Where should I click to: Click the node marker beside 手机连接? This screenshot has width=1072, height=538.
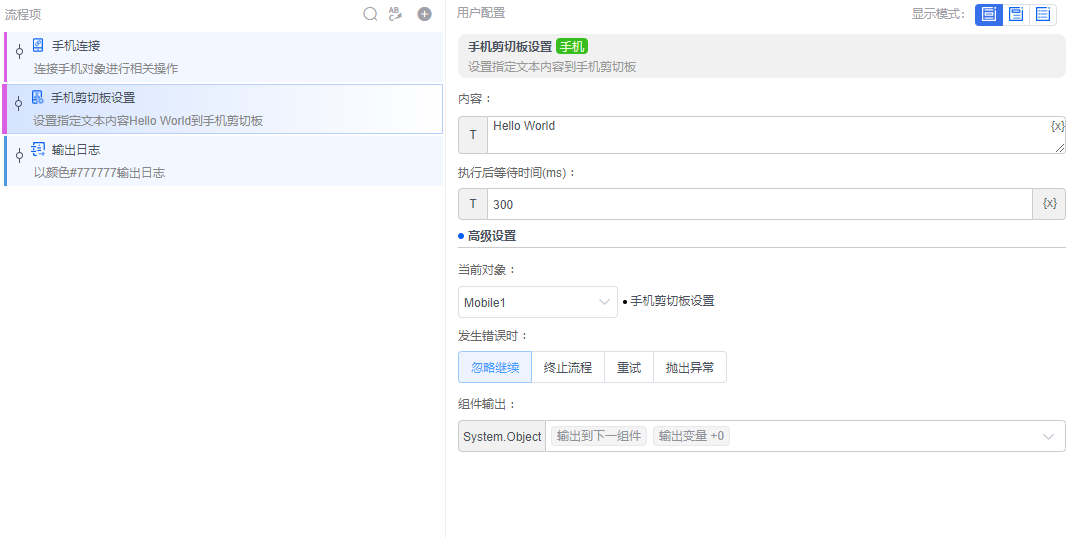tap(19, 51)
